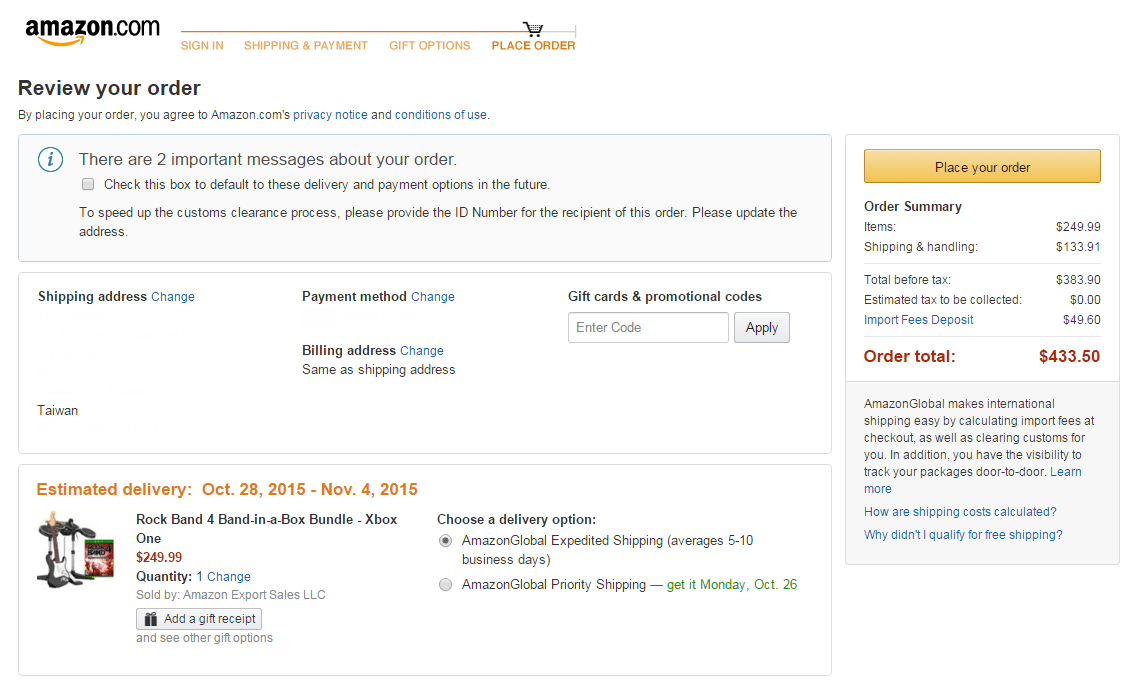Change the shipping address
1139x683 pixels.
pos(173,297)
